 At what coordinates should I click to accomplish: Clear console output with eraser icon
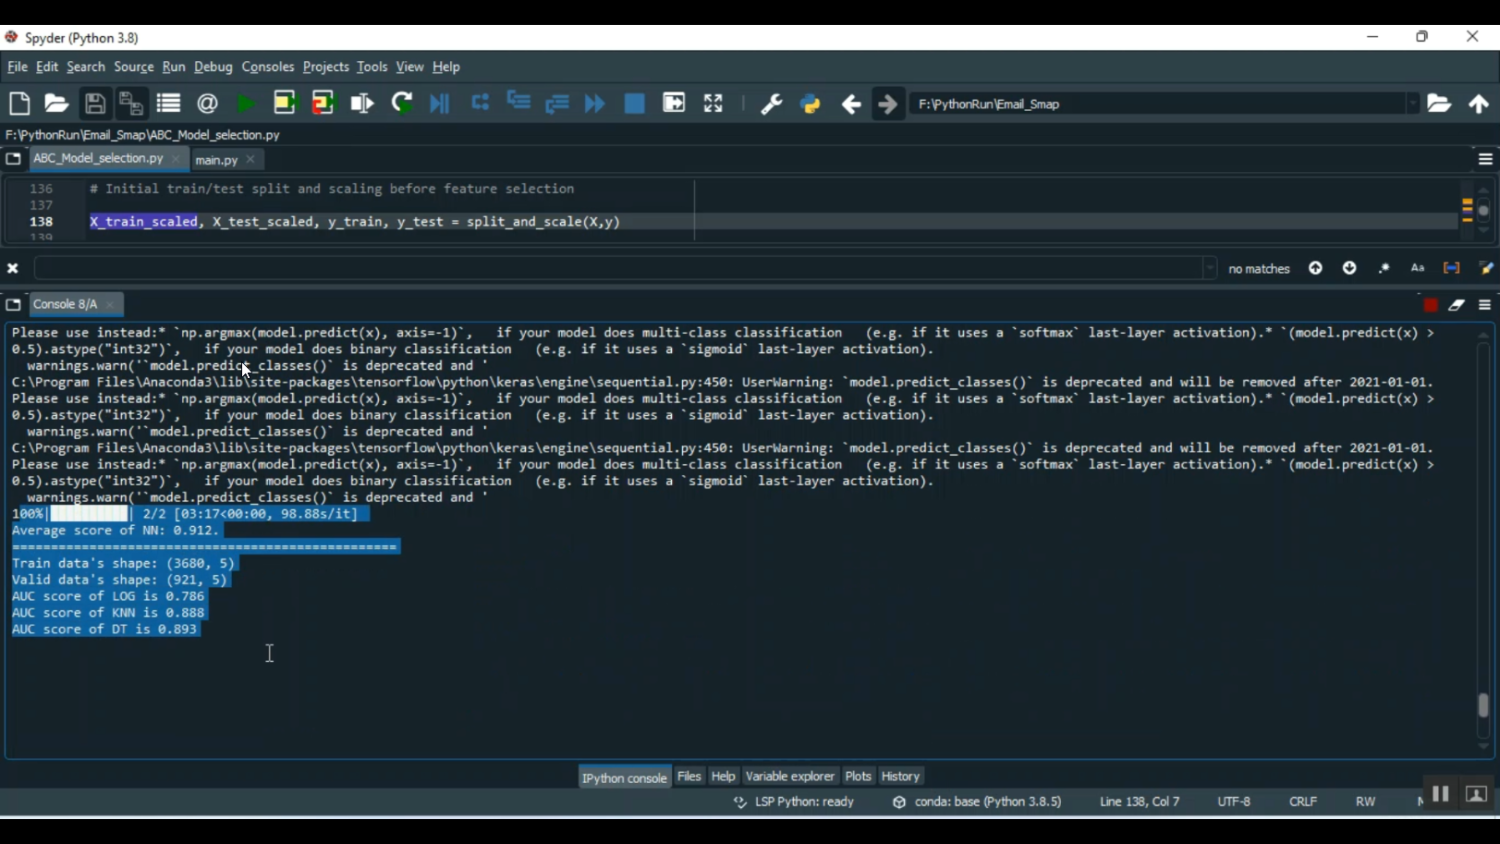point(1457,305)
